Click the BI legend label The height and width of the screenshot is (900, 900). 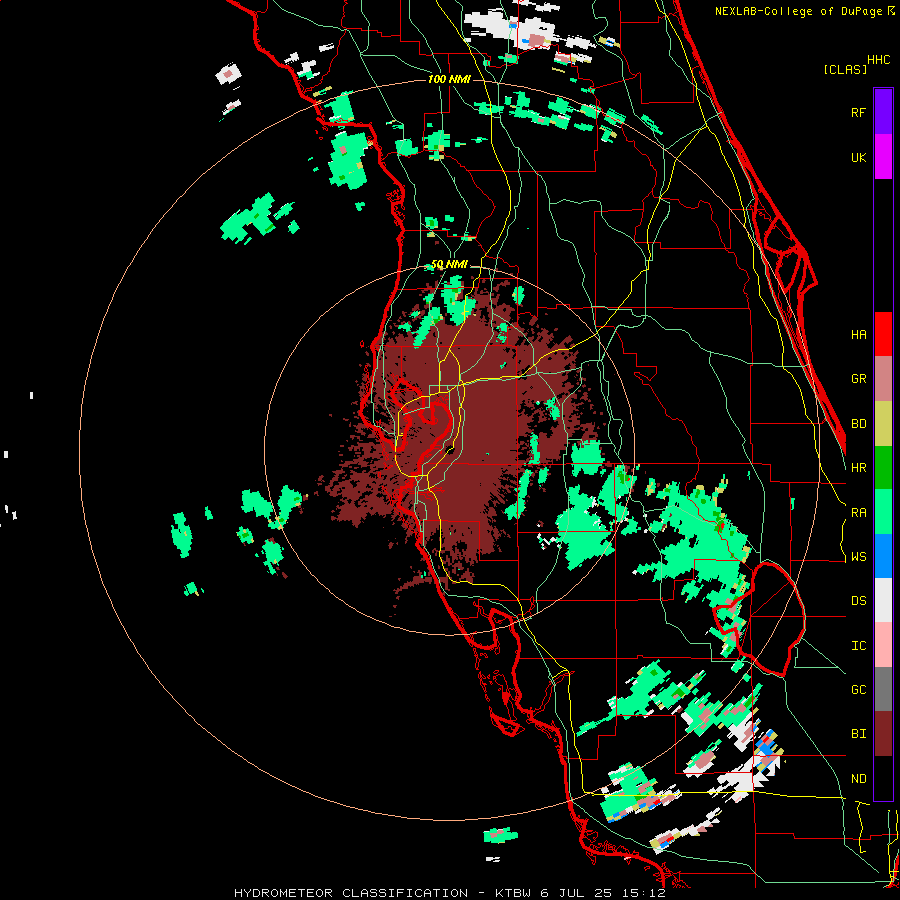(858, 734)
